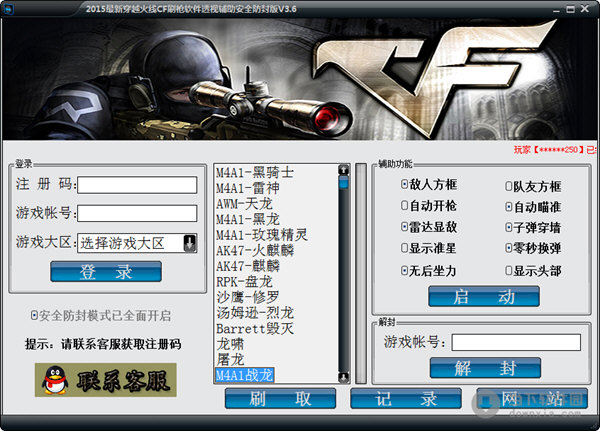600x431 pixels.
Task: Enable 自动开枪 checkbox
Action: click(x=404, y=206)
